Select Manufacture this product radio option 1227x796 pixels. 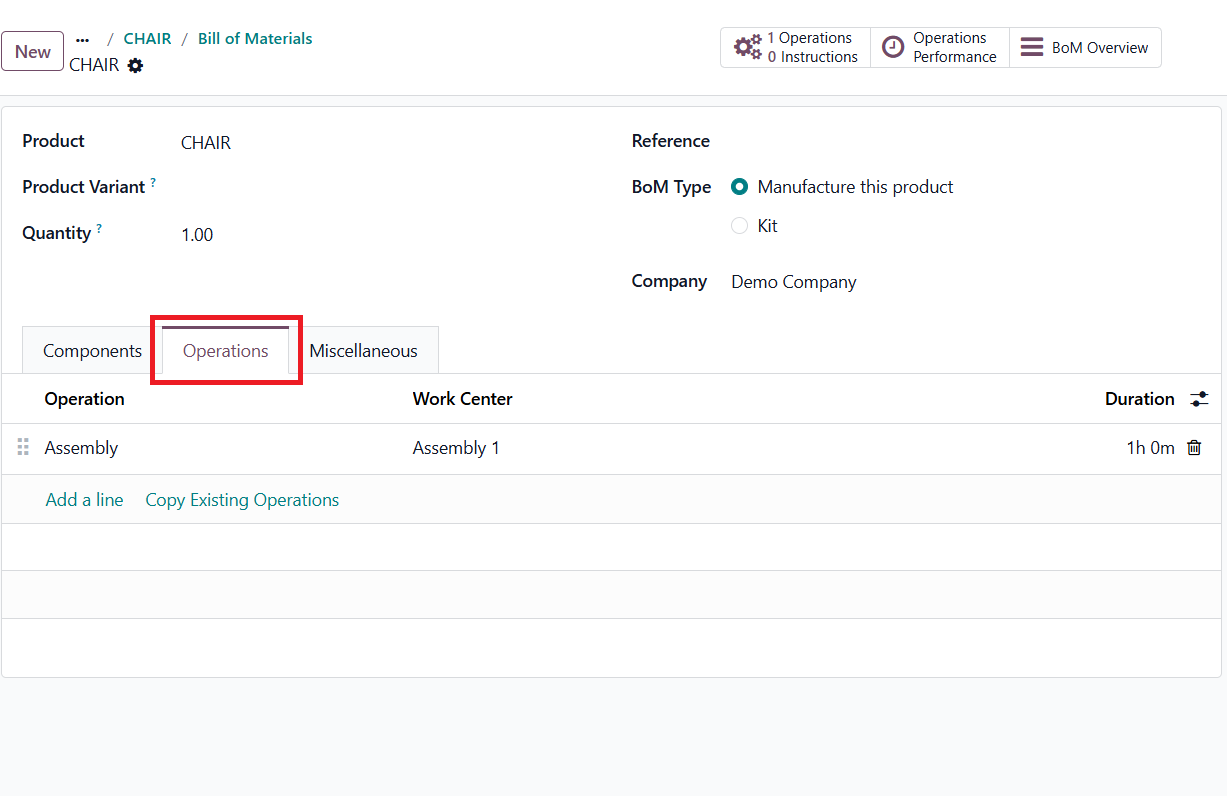point(740,187)
